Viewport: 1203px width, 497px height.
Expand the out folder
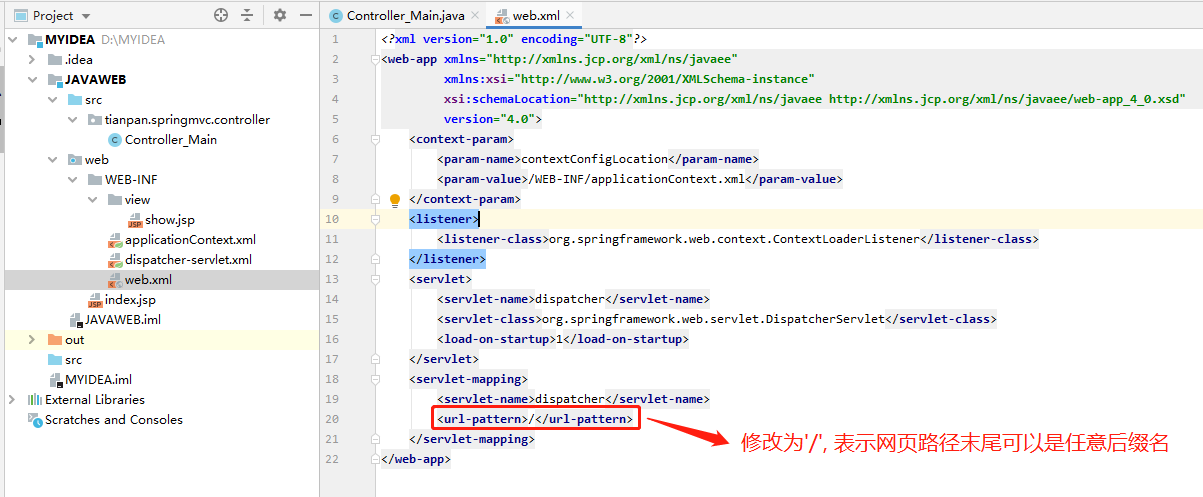pos(33,339)
